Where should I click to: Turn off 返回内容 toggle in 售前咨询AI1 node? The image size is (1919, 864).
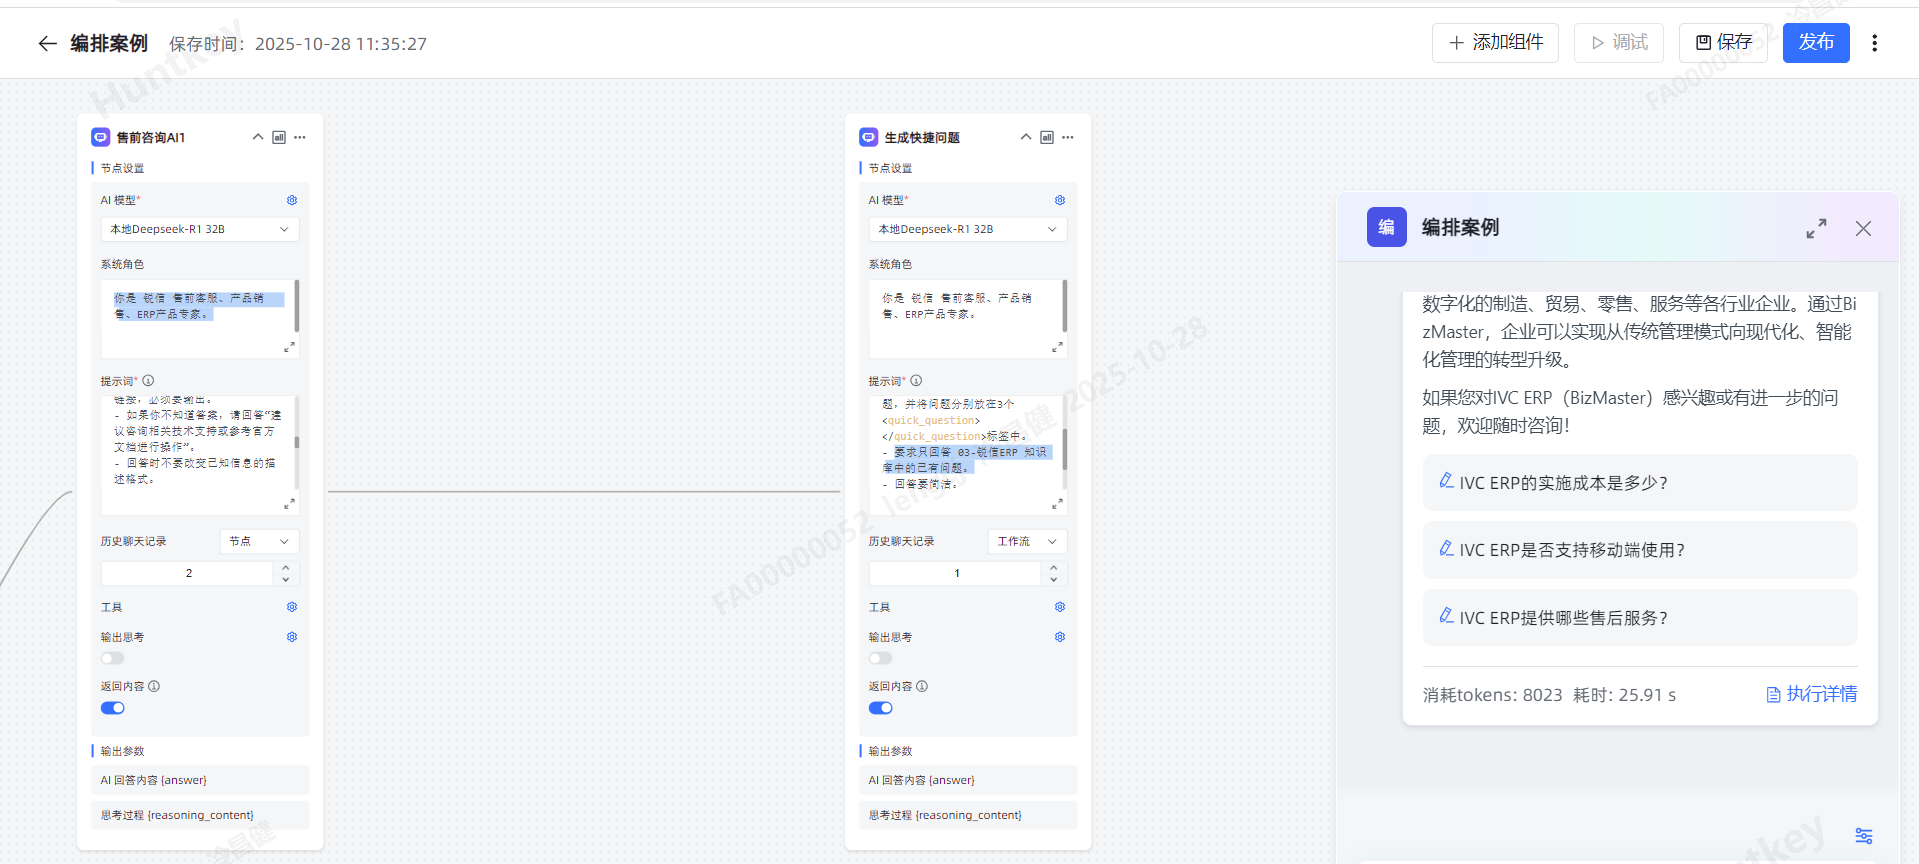(113, 708)
